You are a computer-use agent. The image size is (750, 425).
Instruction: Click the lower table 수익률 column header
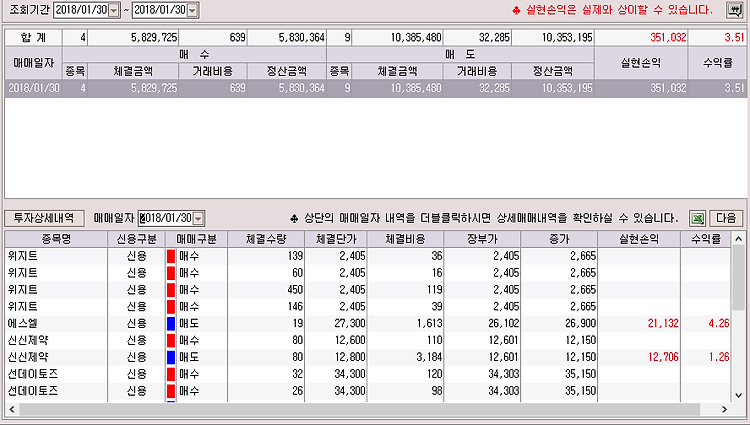706,239
